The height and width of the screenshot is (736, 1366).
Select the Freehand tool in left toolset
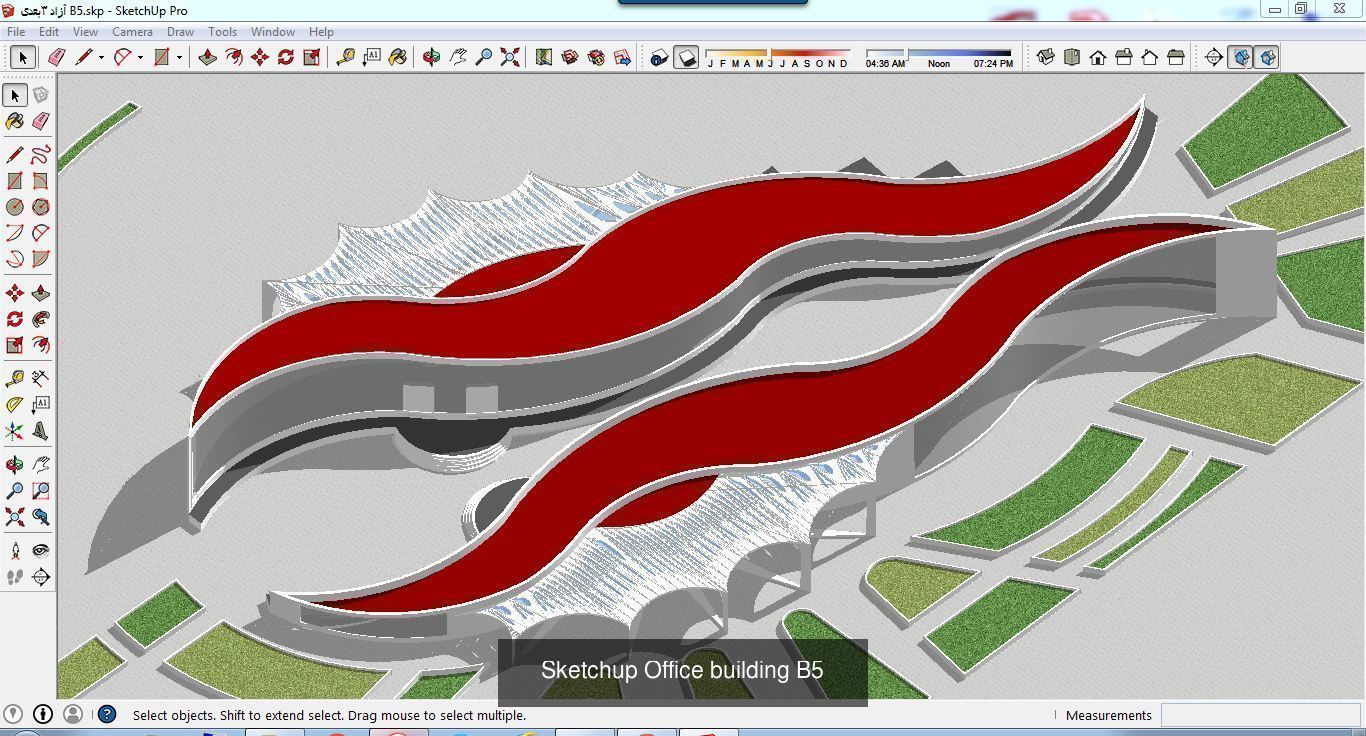click(41, 155)
